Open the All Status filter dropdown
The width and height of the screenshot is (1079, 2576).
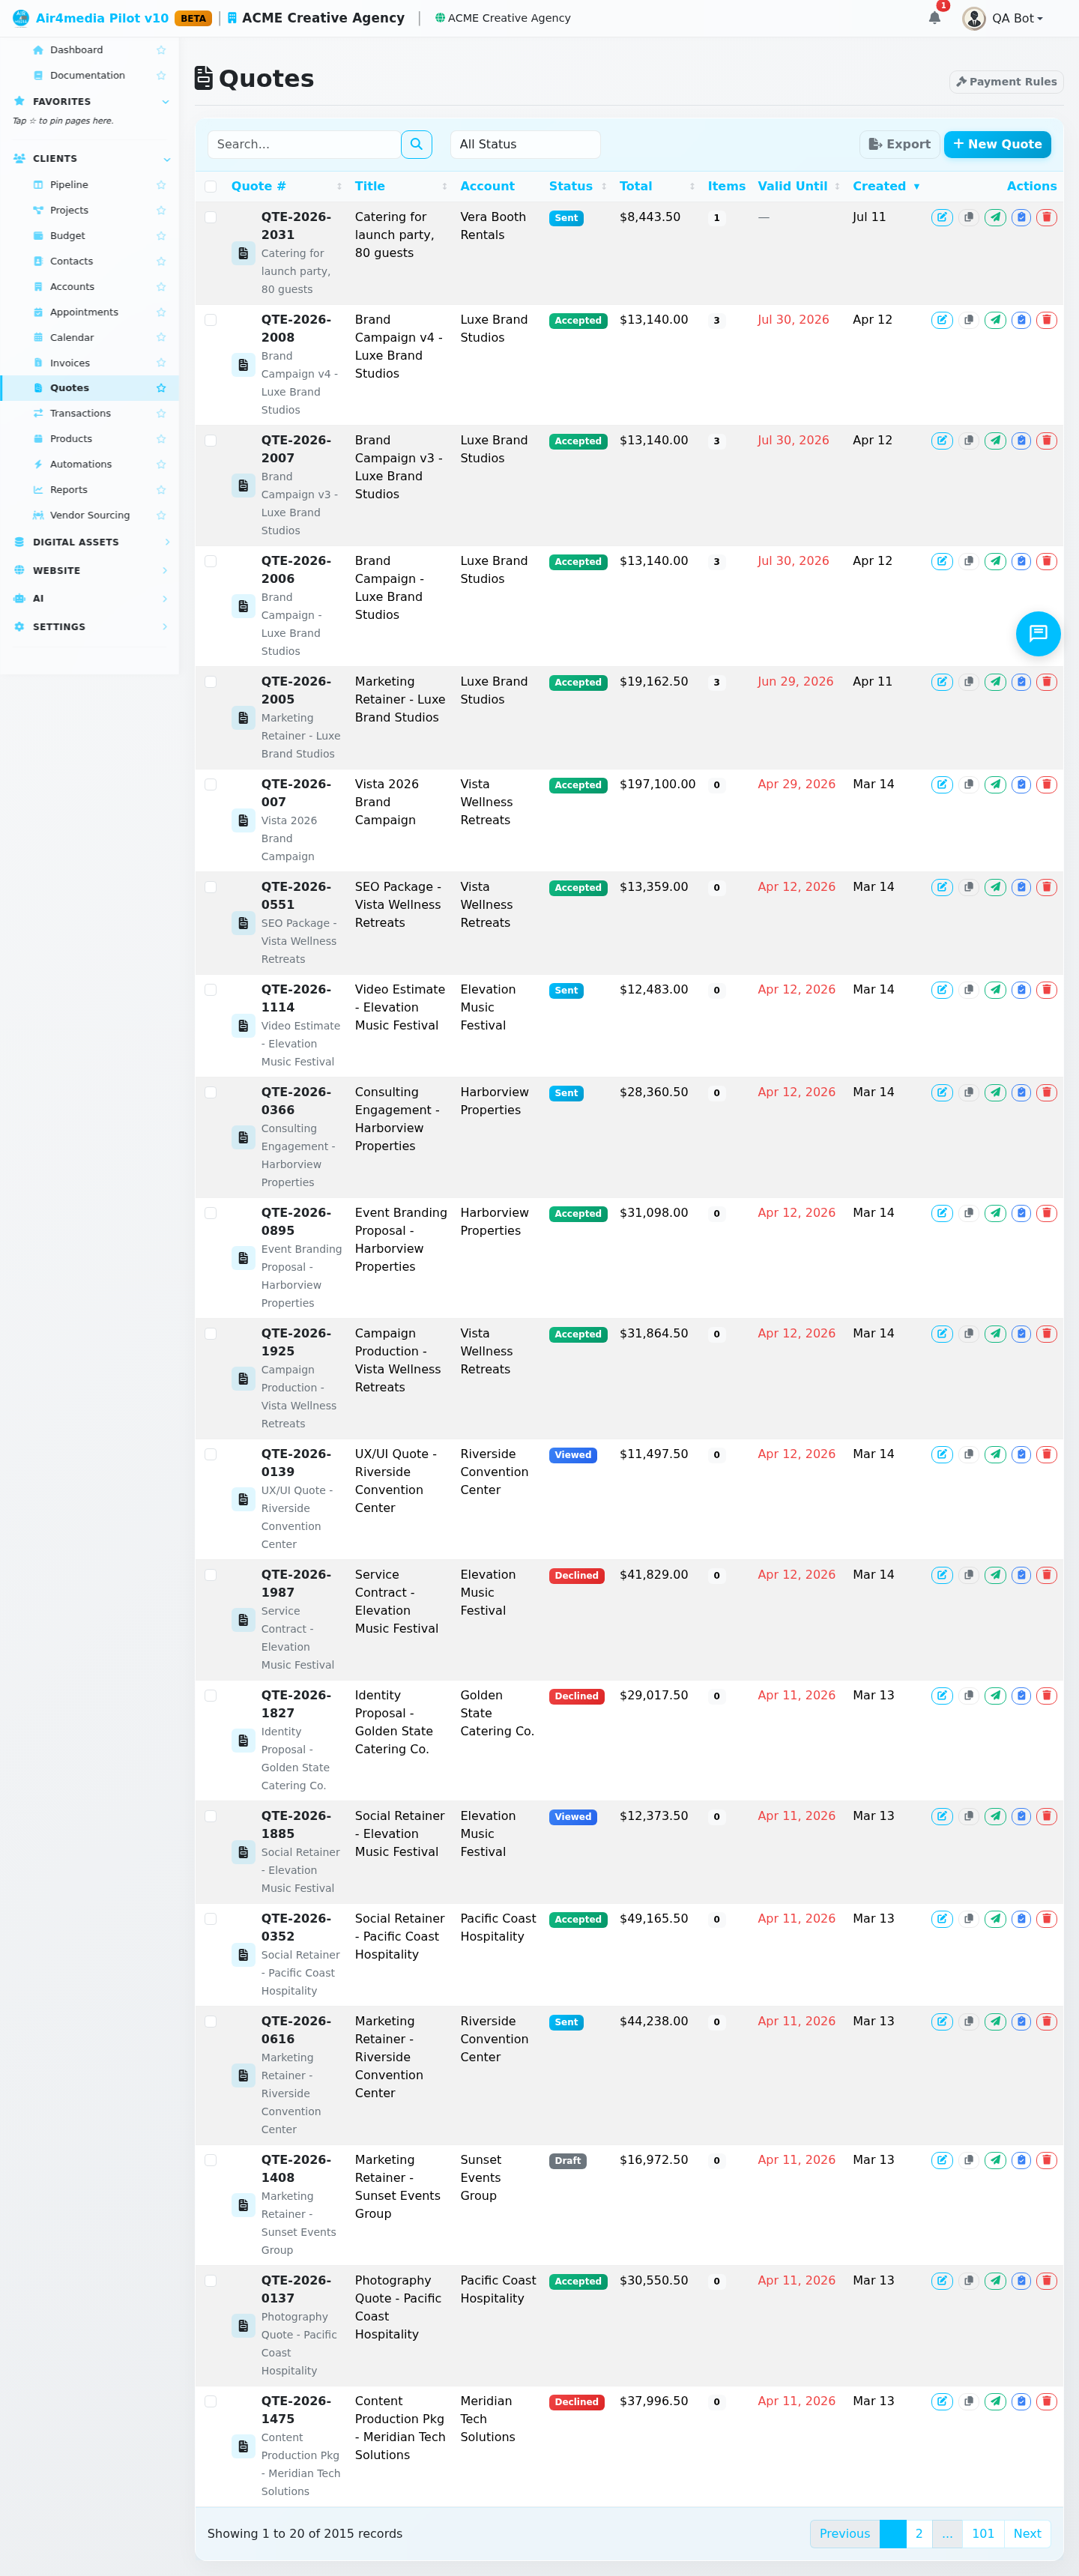[525, 144]
